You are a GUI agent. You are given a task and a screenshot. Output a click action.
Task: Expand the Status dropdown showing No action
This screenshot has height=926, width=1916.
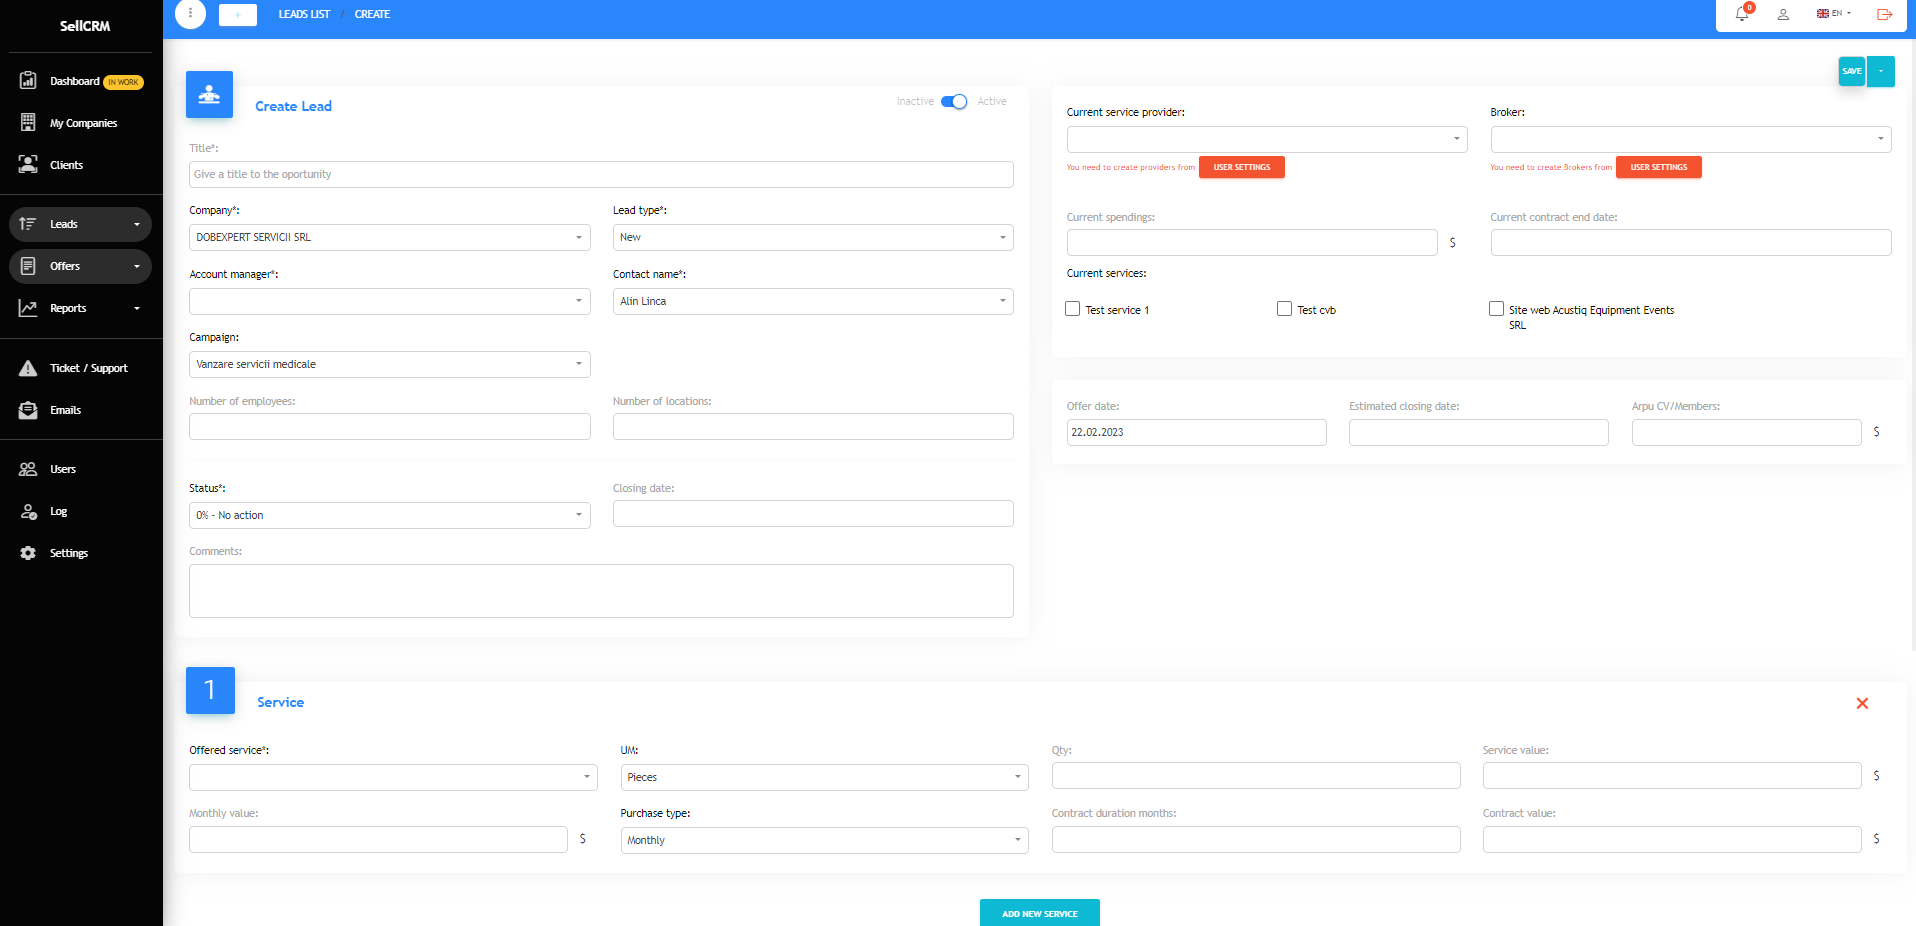(x=389, y=515)
